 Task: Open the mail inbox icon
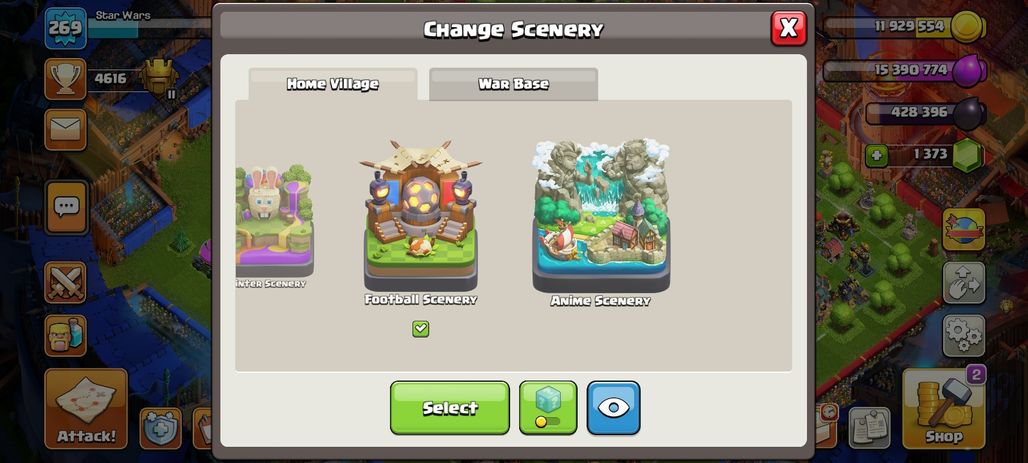pyautogui.click(x=65, y=129)
